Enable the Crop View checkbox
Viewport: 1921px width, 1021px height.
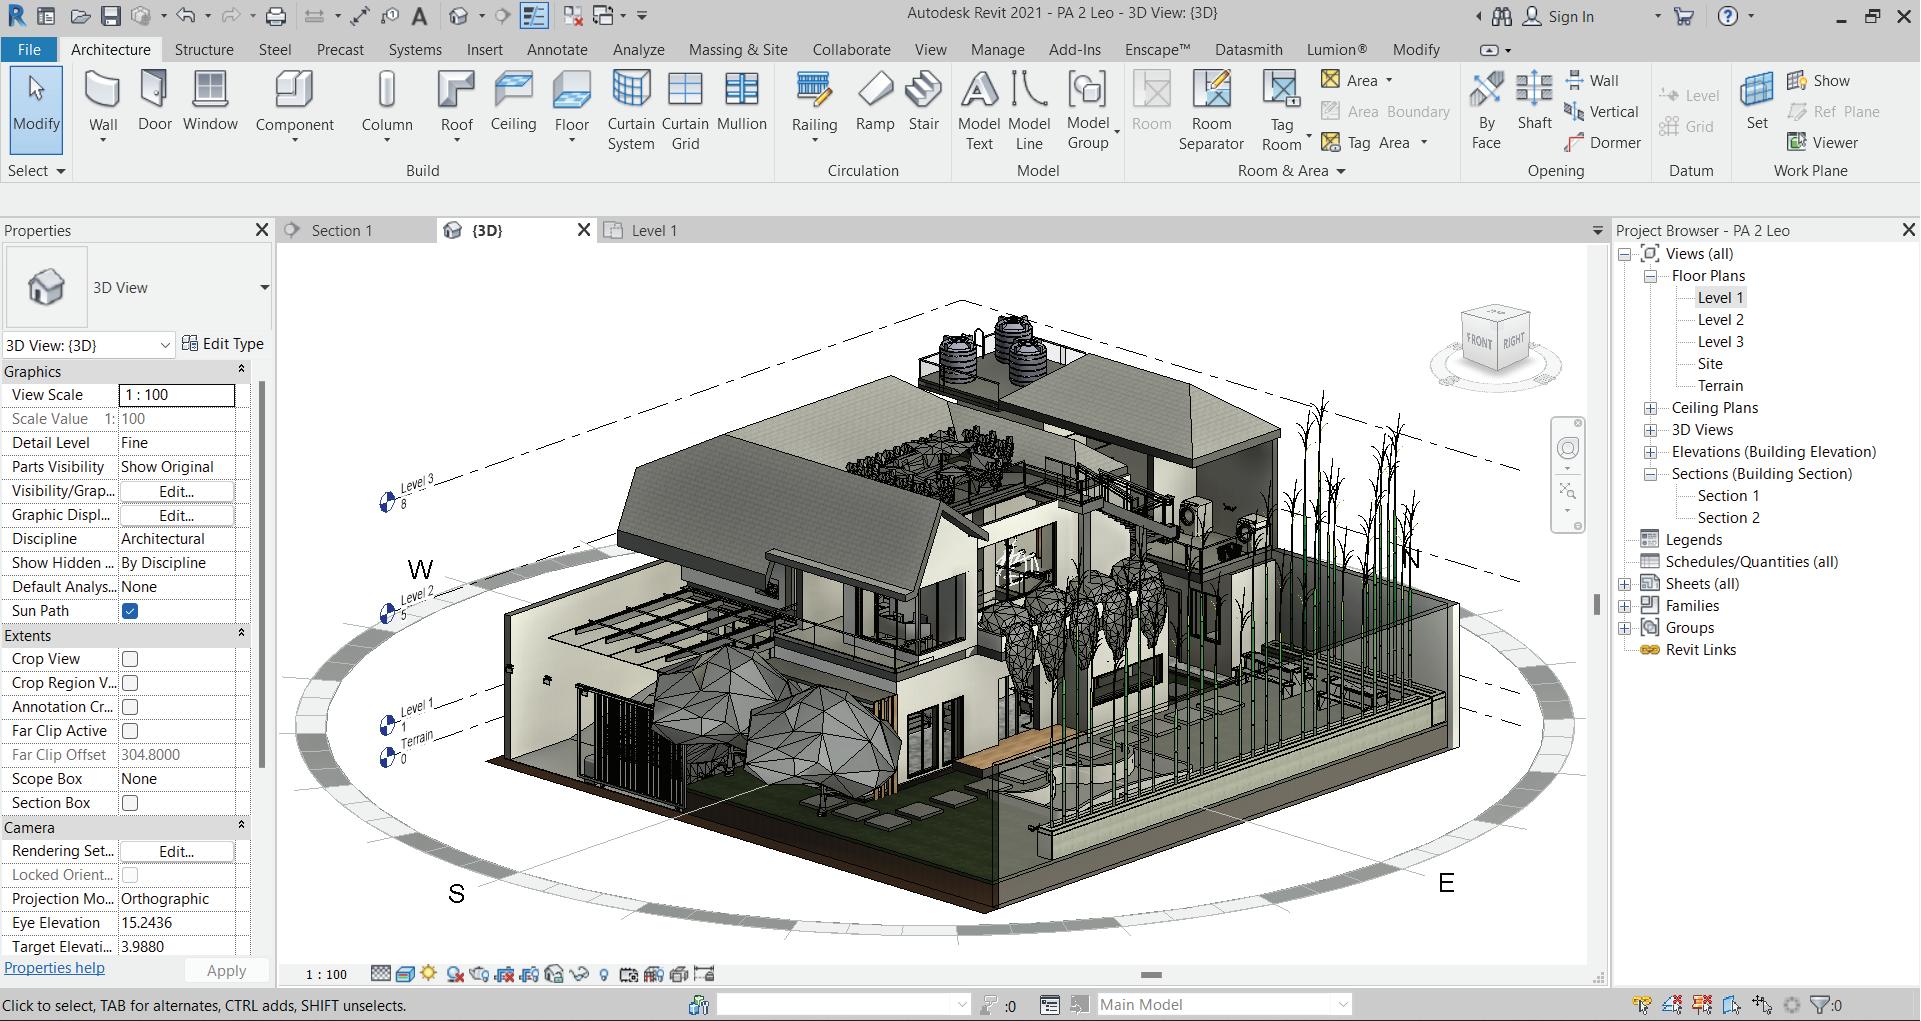click(130, 659)
